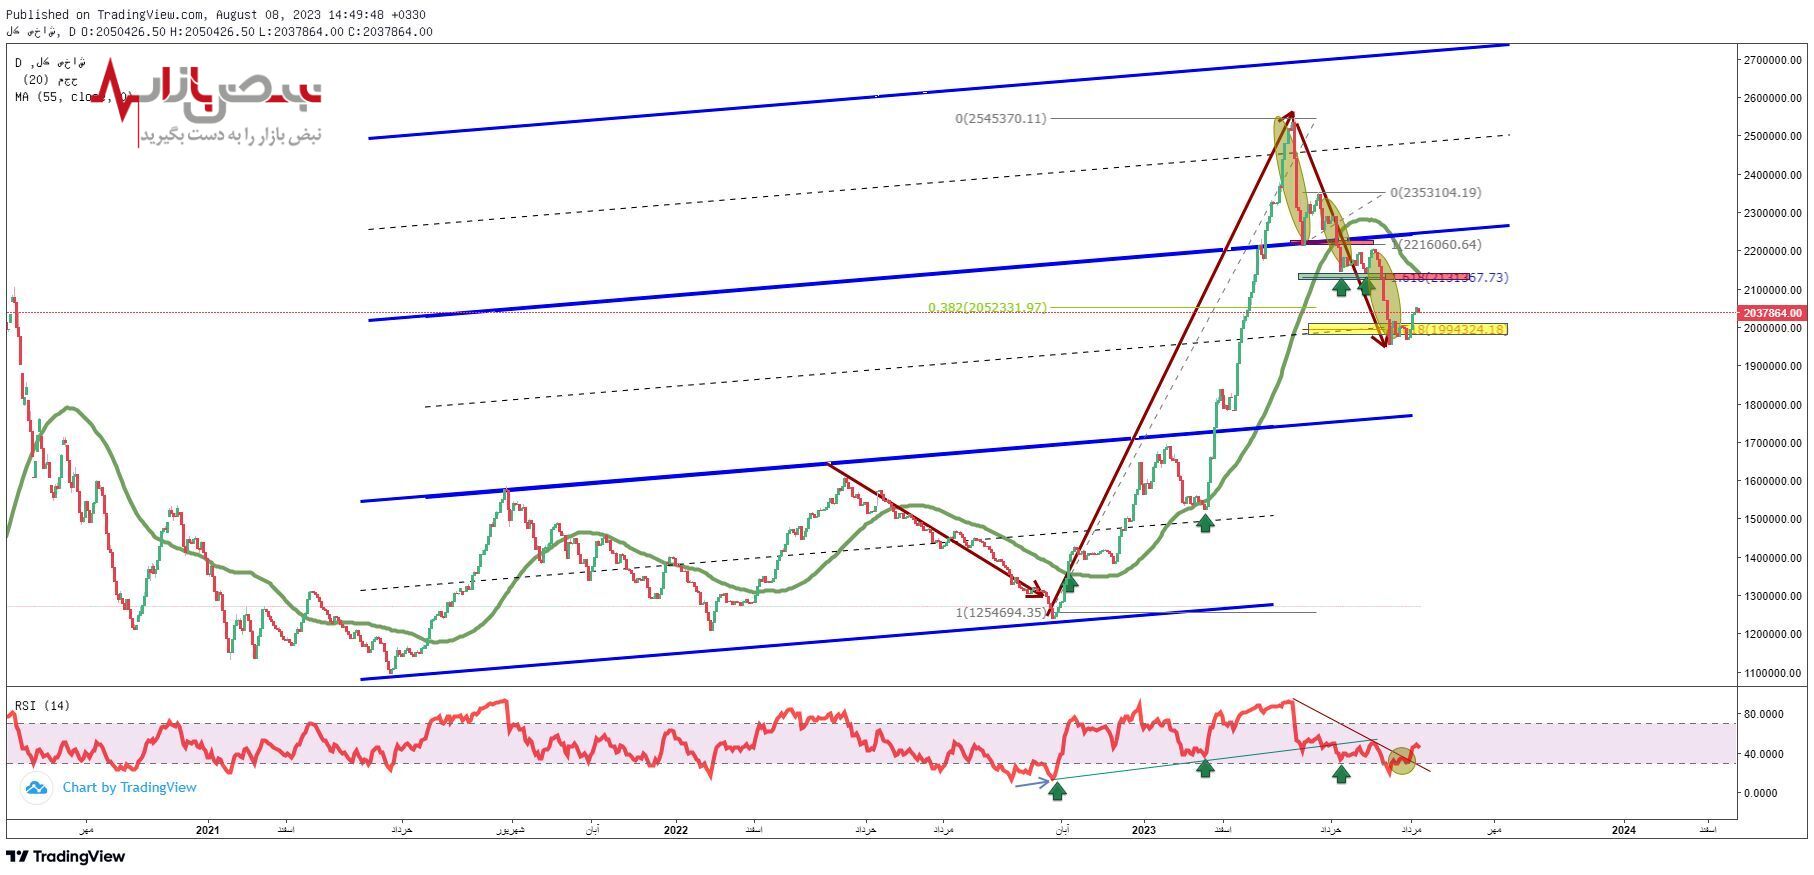The image size is (1814, 875).
Task: Click the RSI (14) indicator label
Action: [42, 706]
